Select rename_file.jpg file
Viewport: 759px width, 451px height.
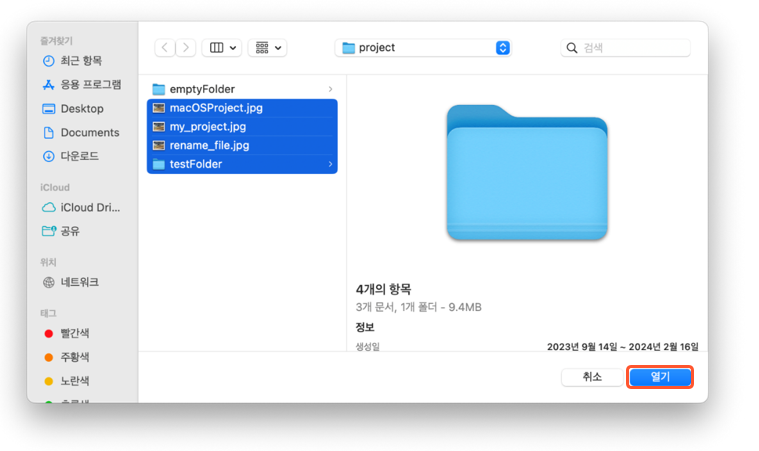[242, 145]
